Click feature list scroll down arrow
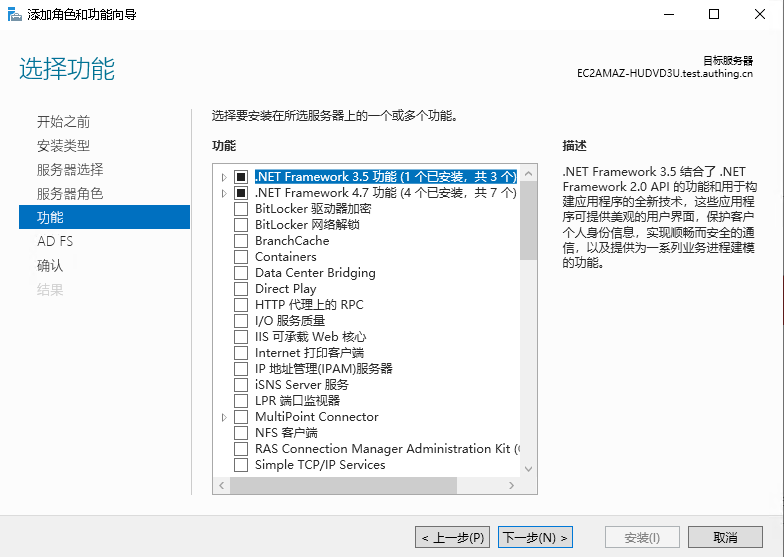This screenshot has width=784, height=557. (528, 469)
